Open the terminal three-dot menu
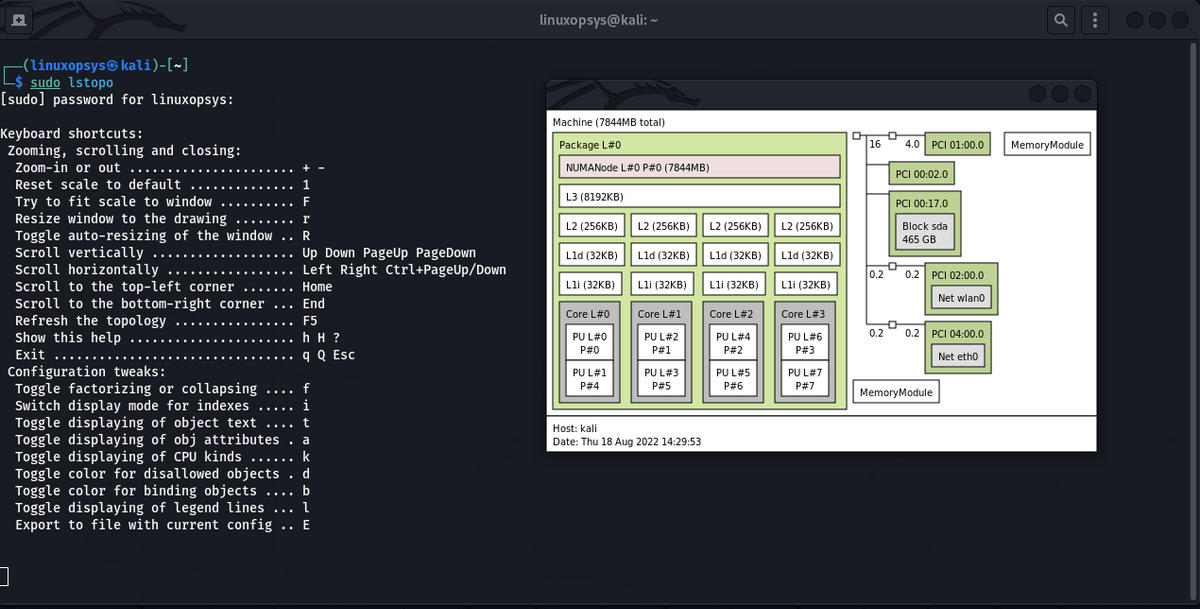1200x609 pixels. (1095, 20)
